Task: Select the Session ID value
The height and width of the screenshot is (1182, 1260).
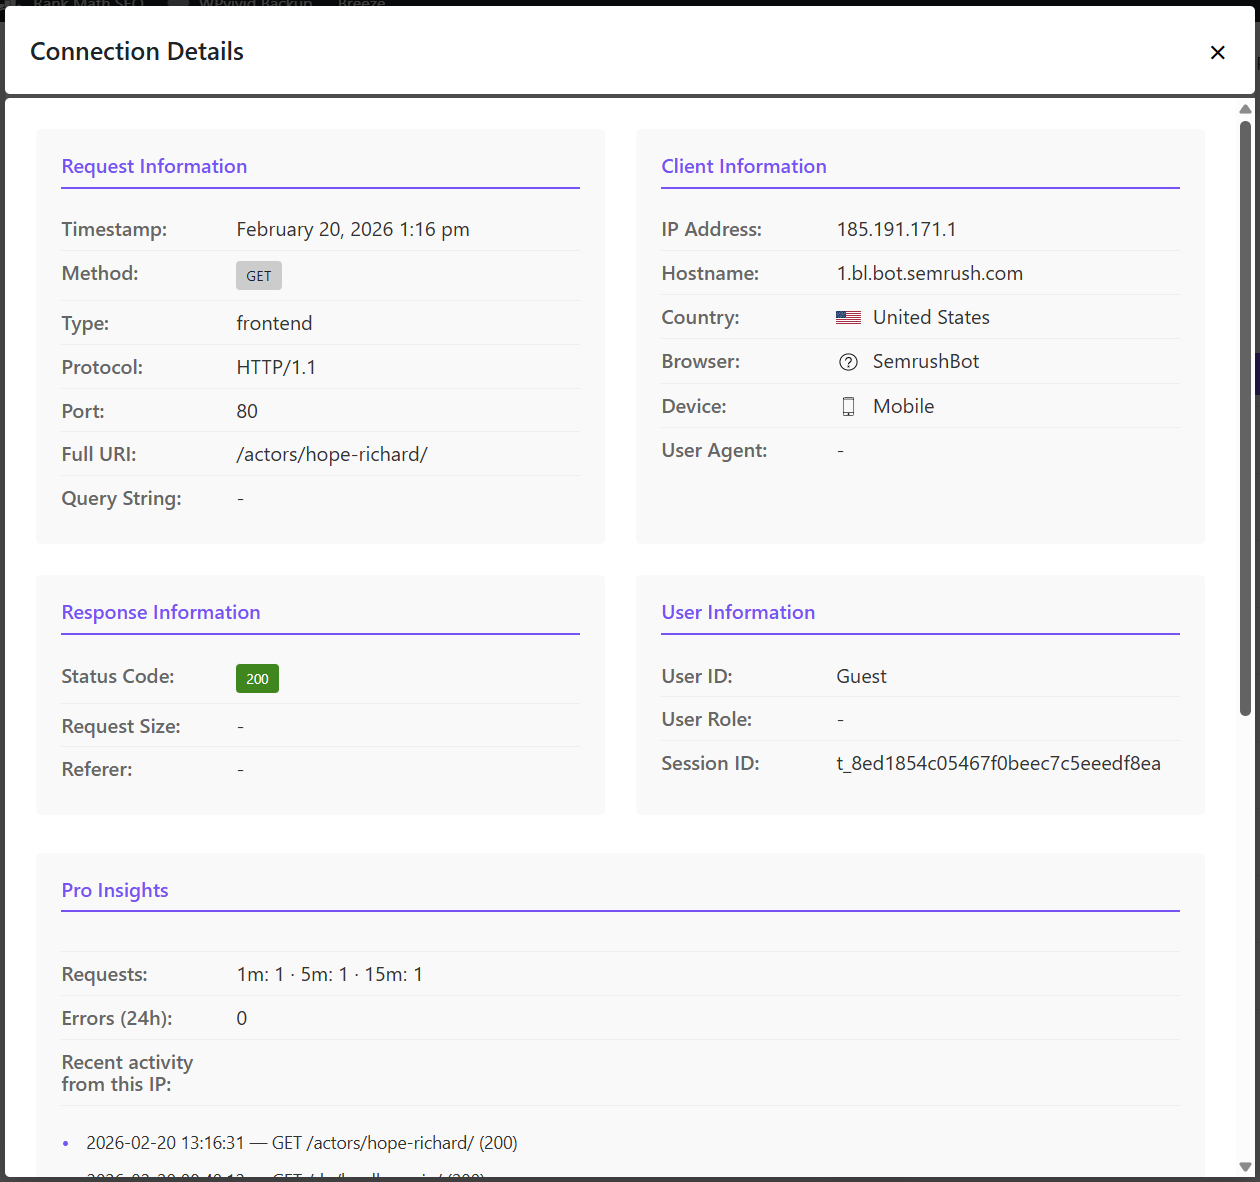Action: click(x=999, y=763)
